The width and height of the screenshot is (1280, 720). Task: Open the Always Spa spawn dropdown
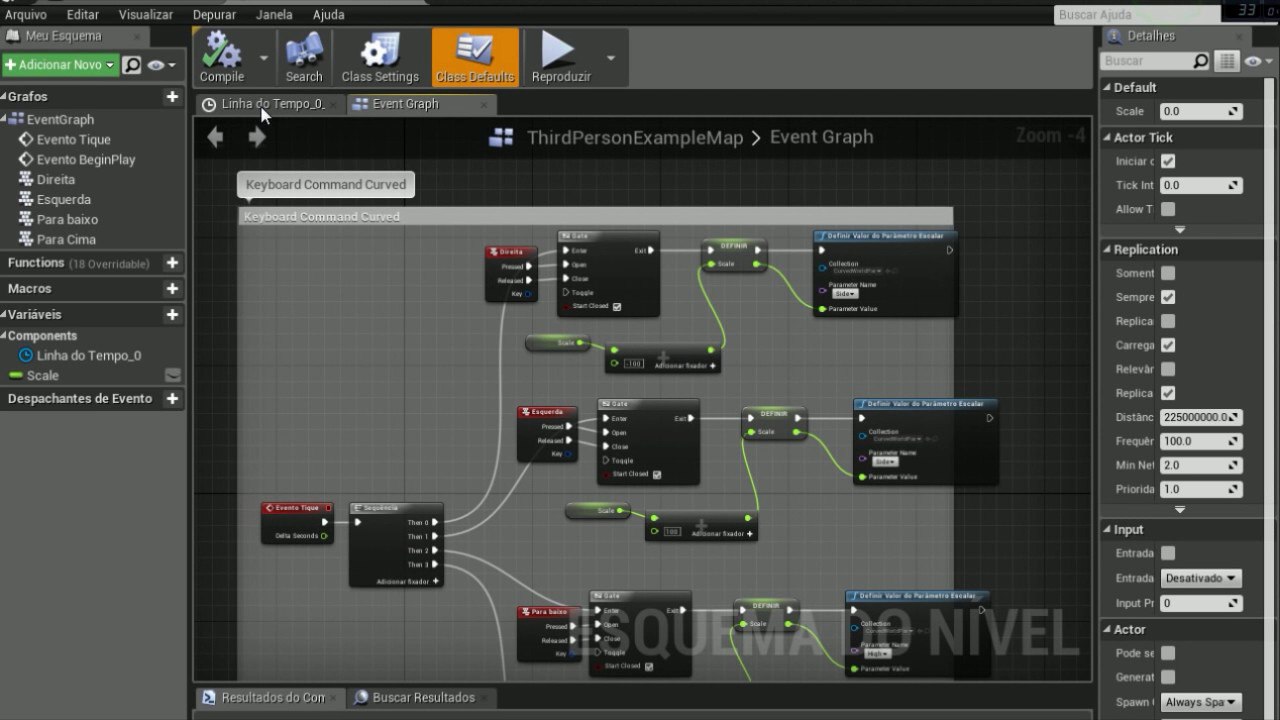[x=1200, y=703]
